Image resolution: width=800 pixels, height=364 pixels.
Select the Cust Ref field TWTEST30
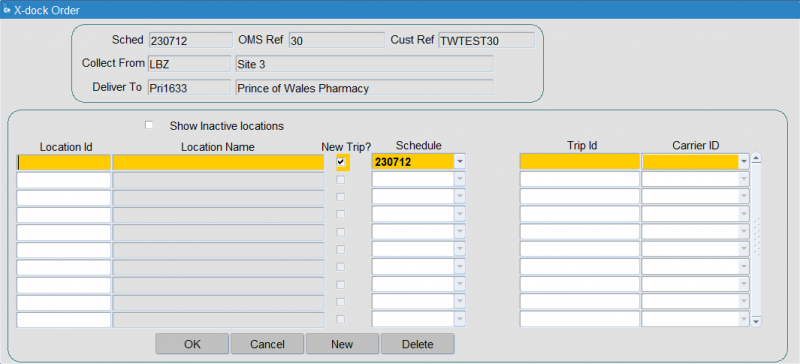point(486,41)
